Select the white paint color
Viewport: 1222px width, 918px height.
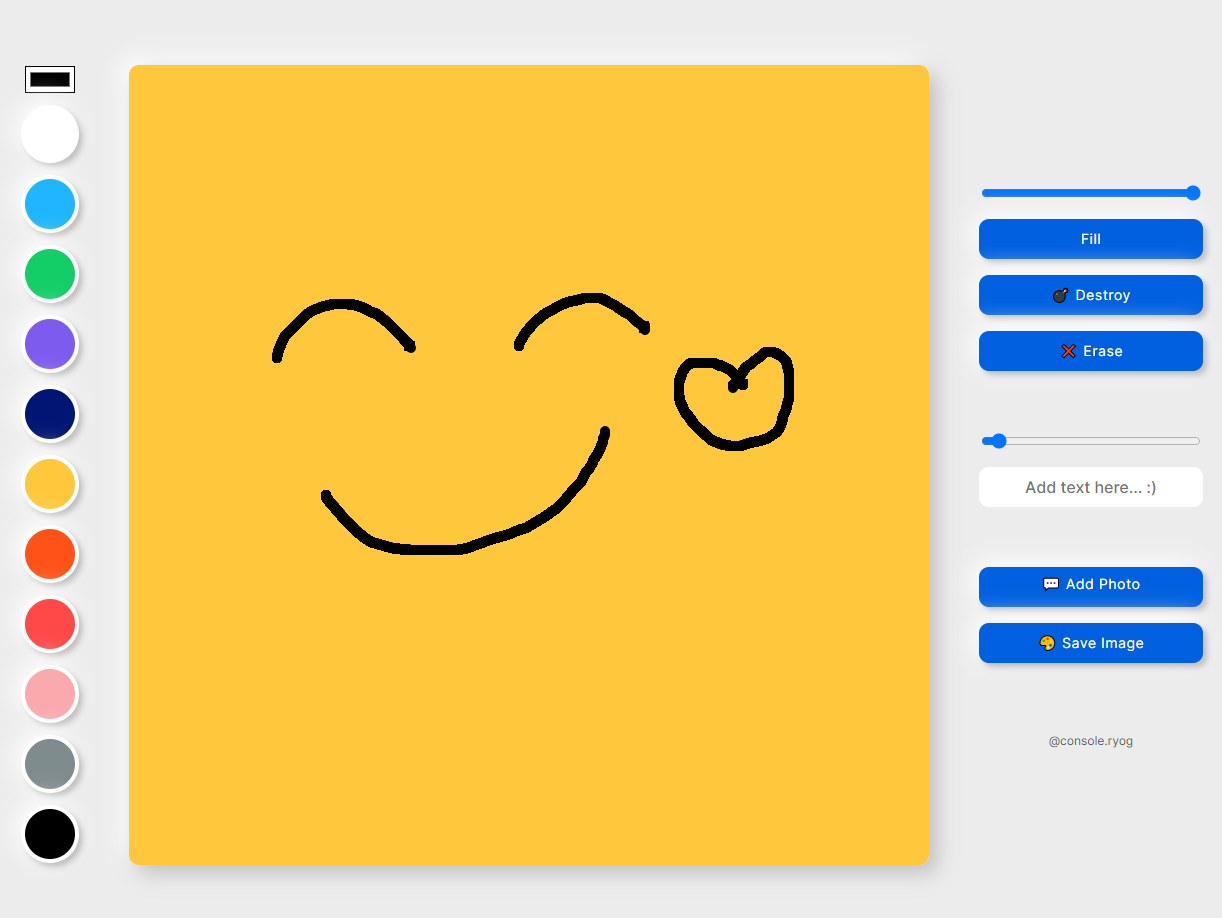tap(50, 134)
